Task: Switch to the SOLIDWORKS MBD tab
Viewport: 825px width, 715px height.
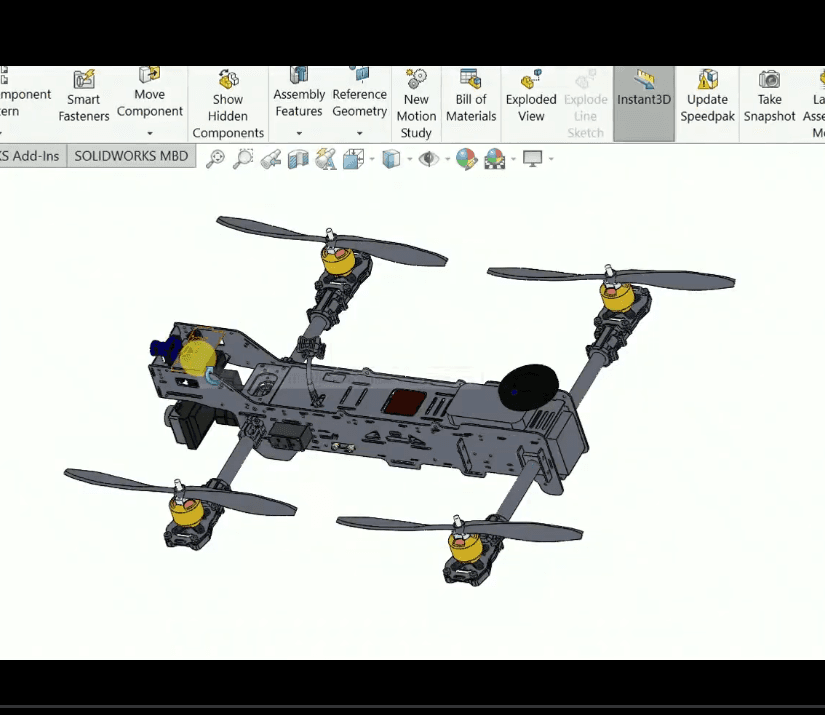Action: 131,156
